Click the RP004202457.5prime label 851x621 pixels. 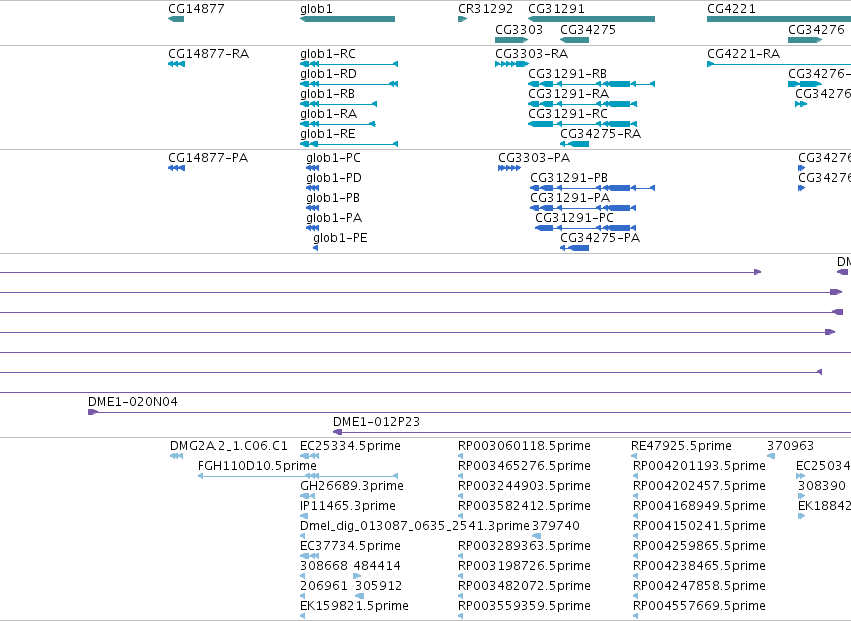700,486
